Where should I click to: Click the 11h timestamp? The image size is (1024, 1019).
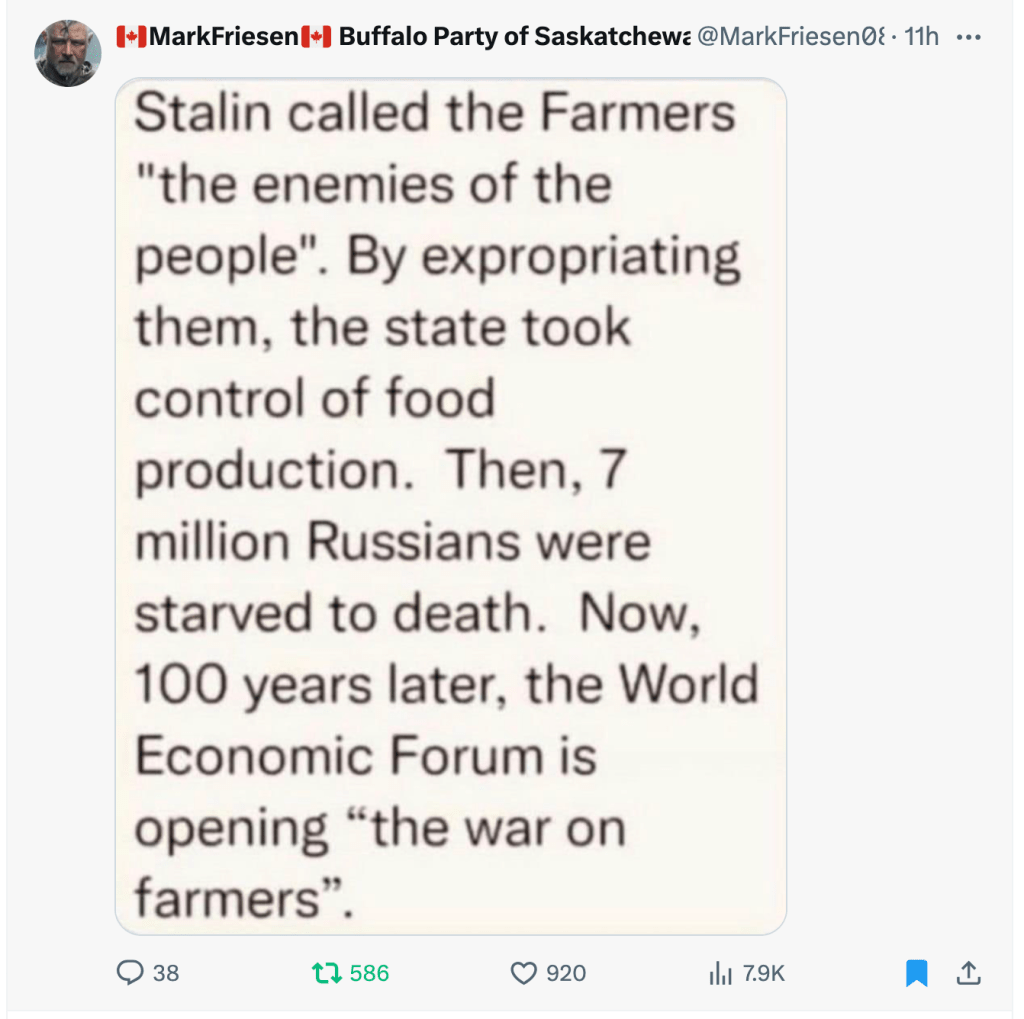point(921,37)
